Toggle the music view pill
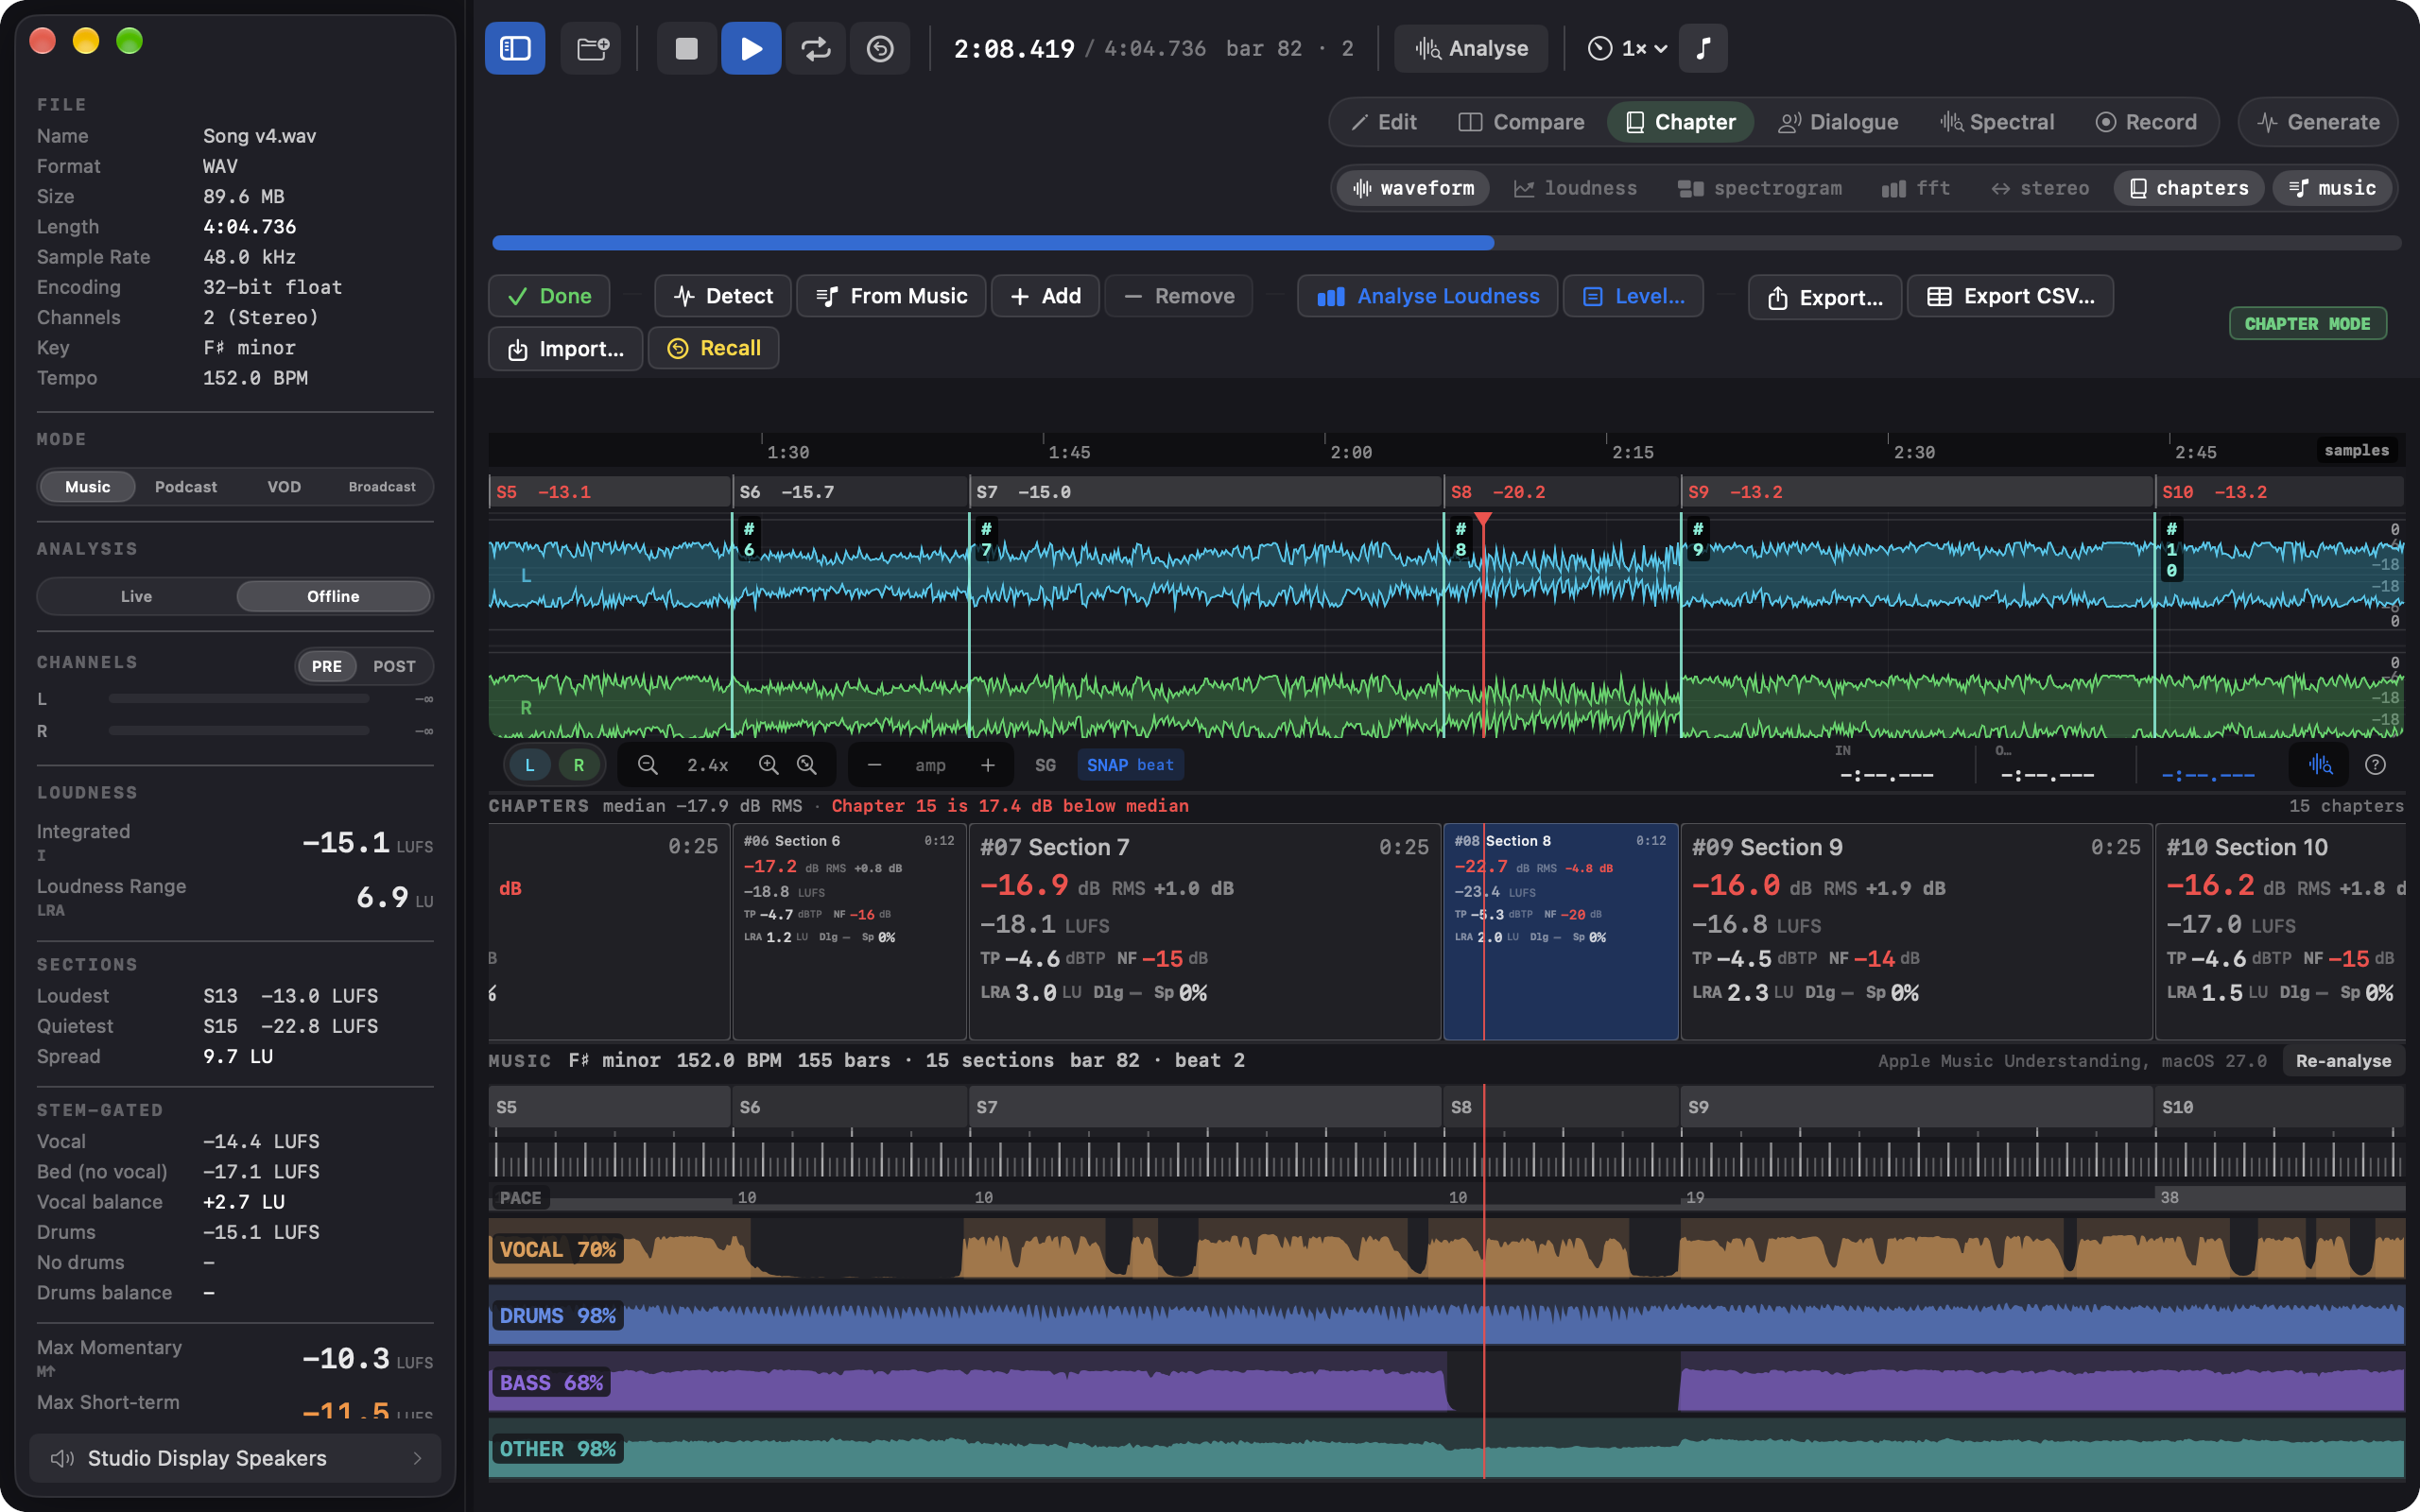The width and height of the screenshot is (2420, 1512). click(x=2332, y=188)
